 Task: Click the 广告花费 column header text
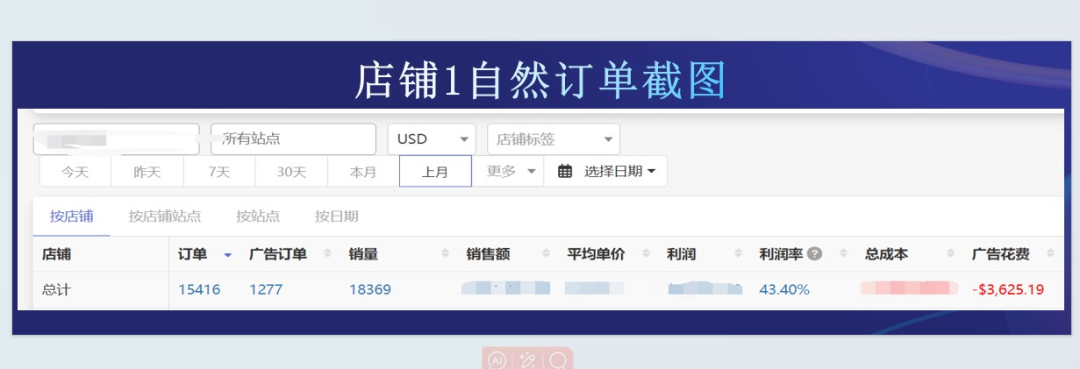coord(1001,254)
